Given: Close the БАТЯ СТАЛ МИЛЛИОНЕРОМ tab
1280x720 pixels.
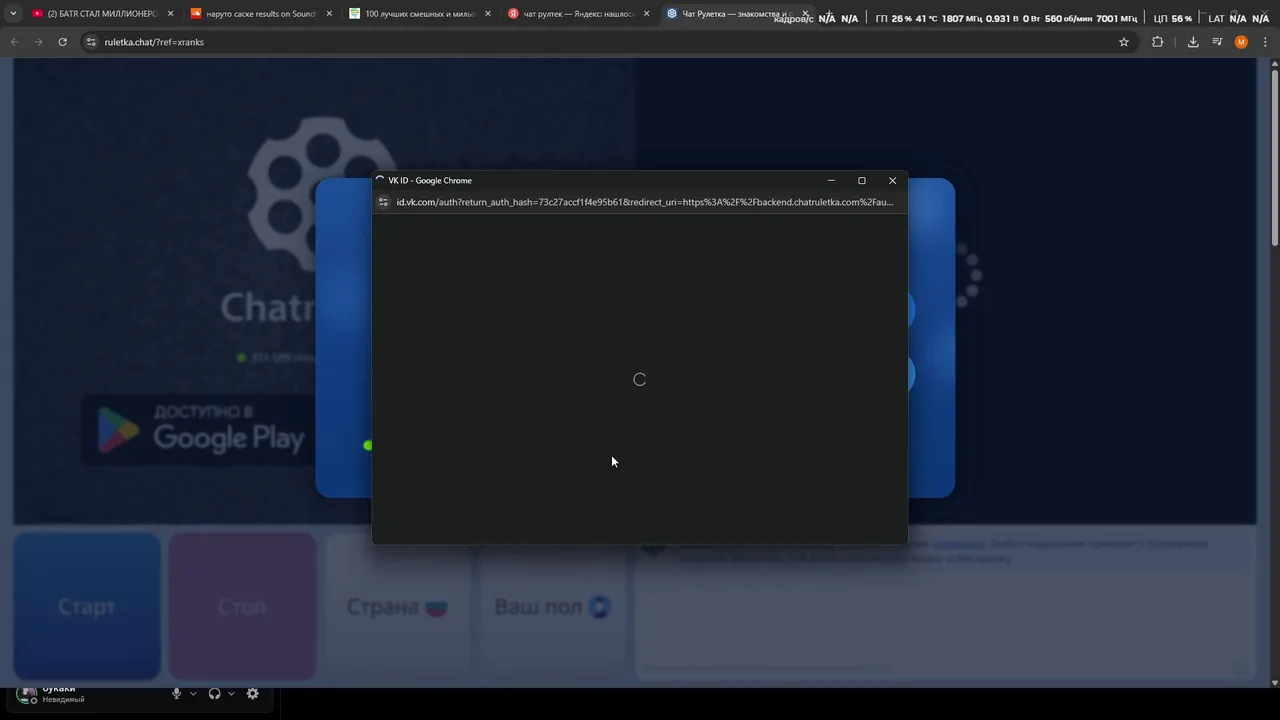Looking at the screenshot, I should point(170,14).
